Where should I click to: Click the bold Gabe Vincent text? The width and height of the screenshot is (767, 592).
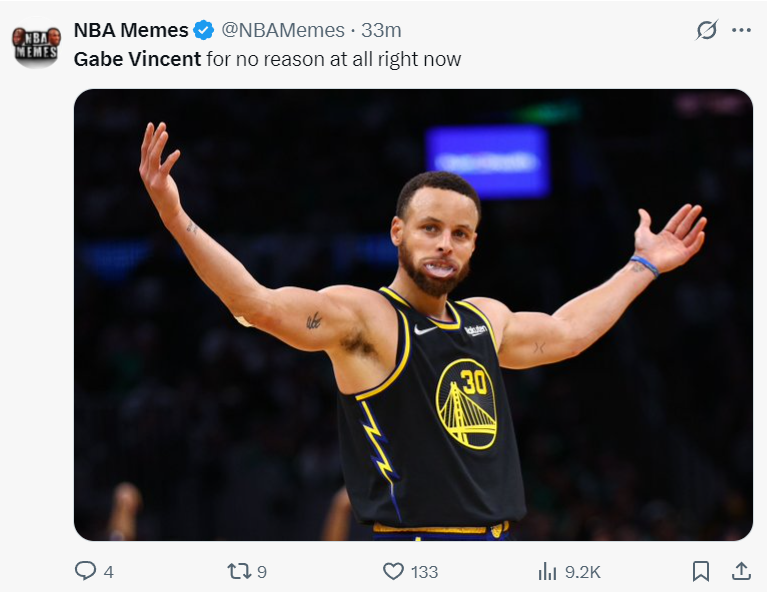(137, 59)
